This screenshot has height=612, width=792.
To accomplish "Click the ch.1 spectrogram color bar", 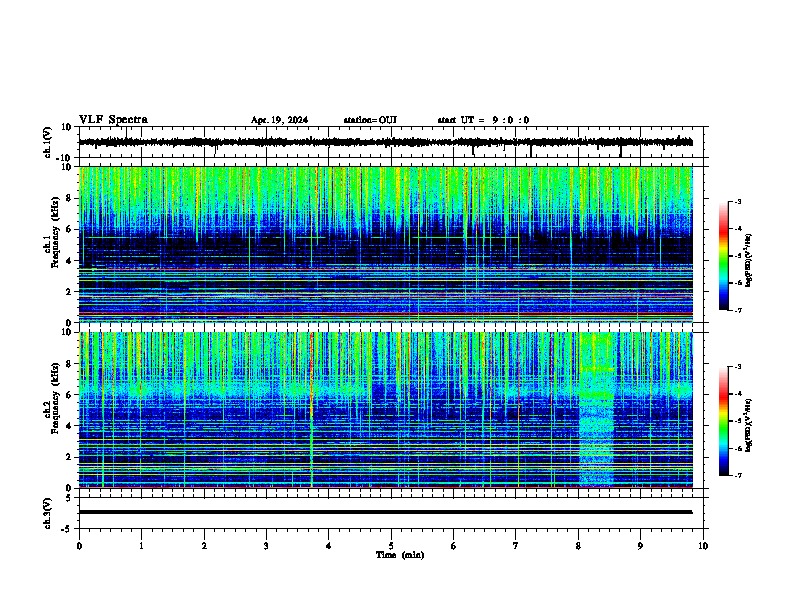I will click(x=724, y=256).
